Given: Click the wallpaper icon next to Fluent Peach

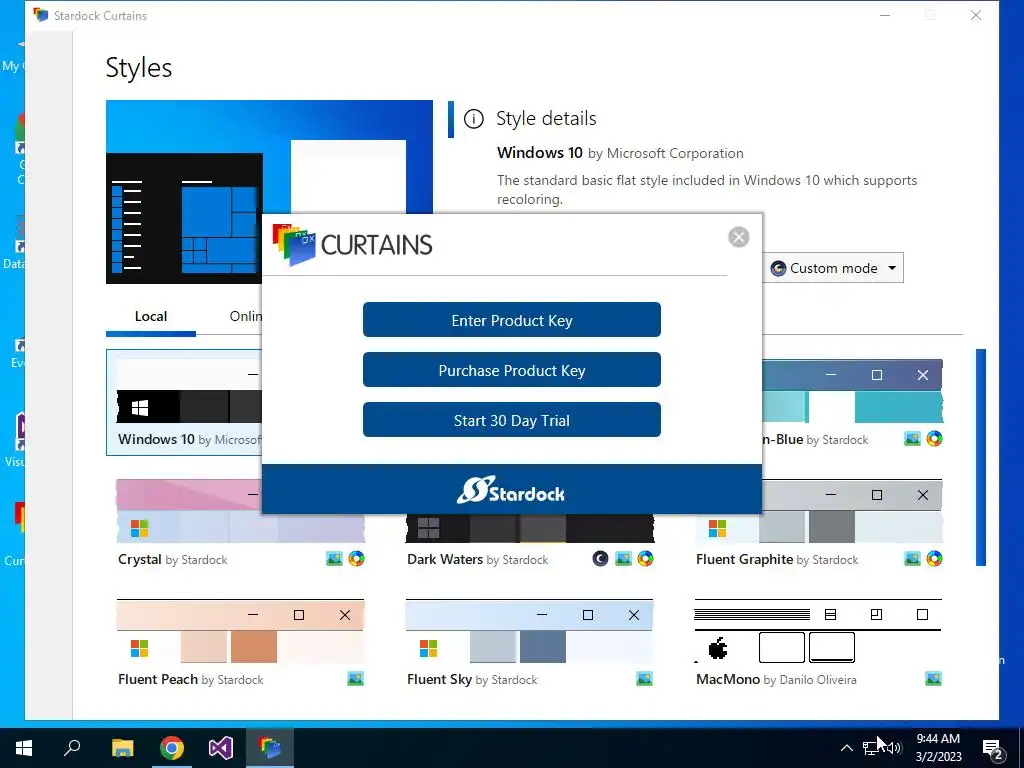Looking at the screenshot, I should (x=356, y=679).
